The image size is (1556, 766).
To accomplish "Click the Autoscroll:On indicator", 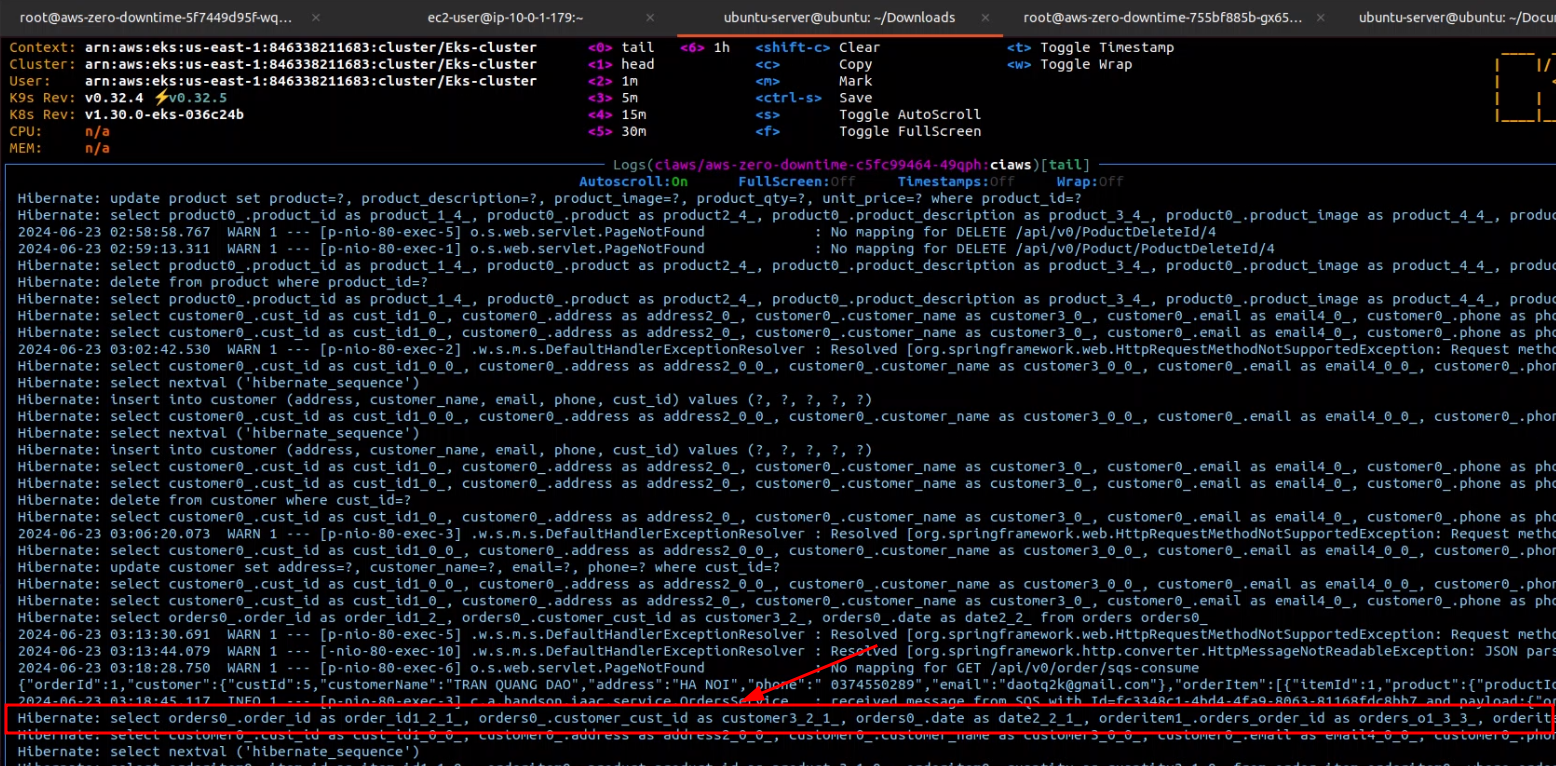I will (x=634, y=182).
